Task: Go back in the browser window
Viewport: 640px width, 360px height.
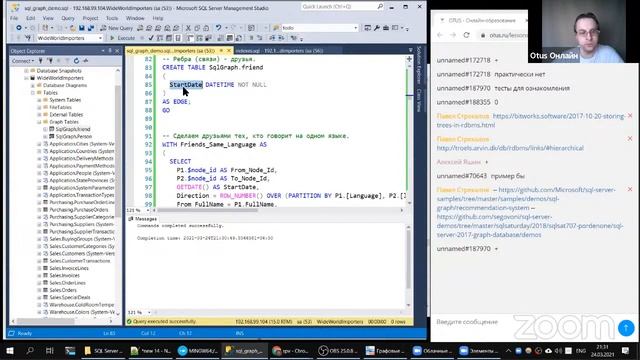Action: (440, 35)
